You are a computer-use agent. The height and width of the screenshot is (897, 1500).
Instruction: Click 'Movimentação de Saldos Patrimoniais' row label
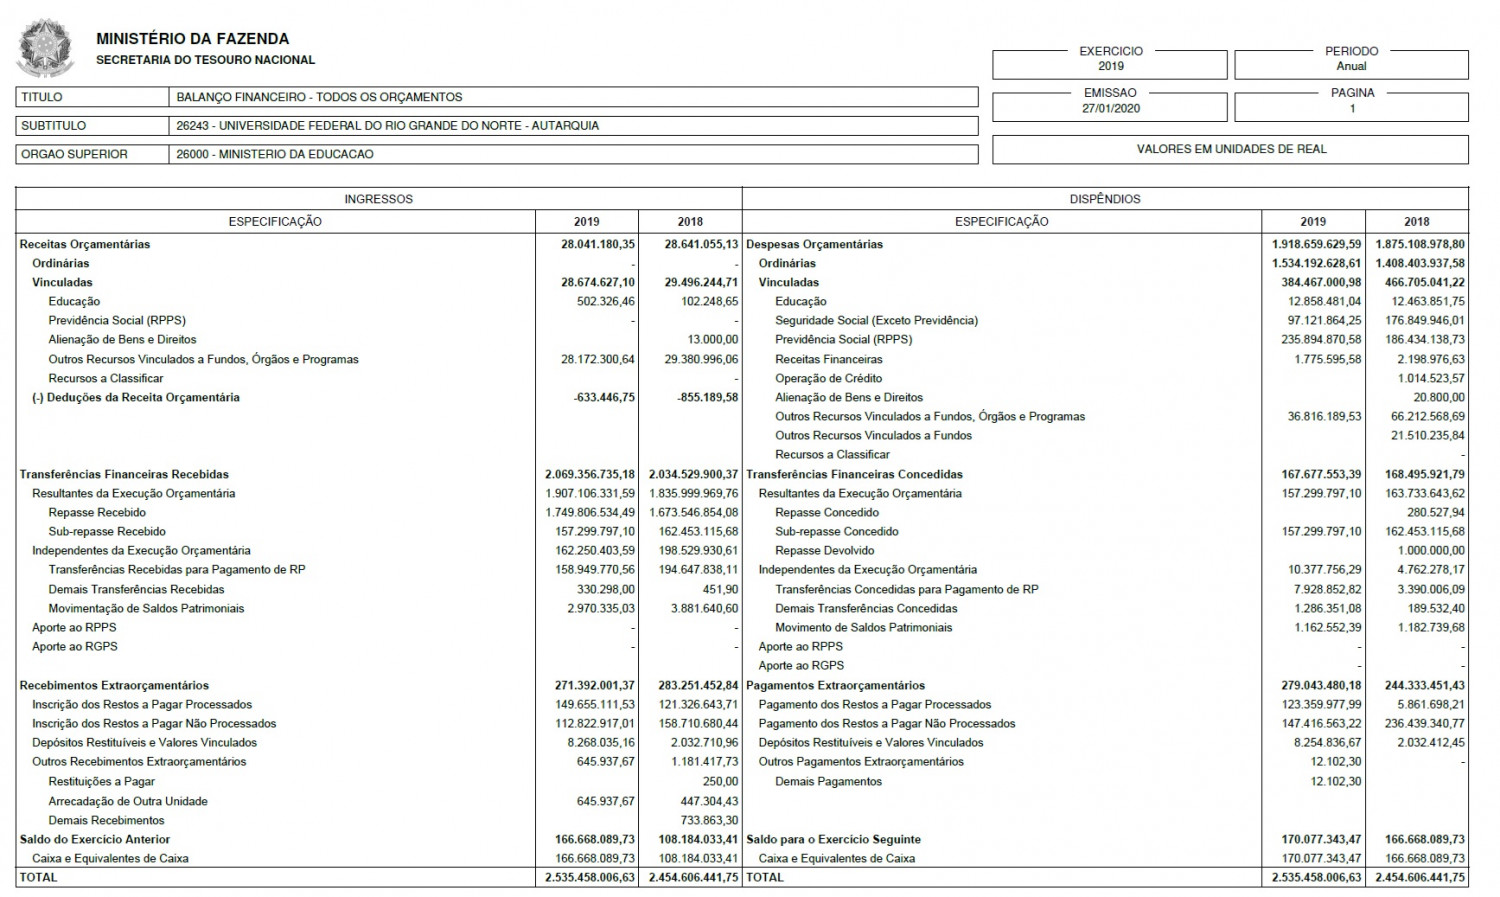click(146, 609)
